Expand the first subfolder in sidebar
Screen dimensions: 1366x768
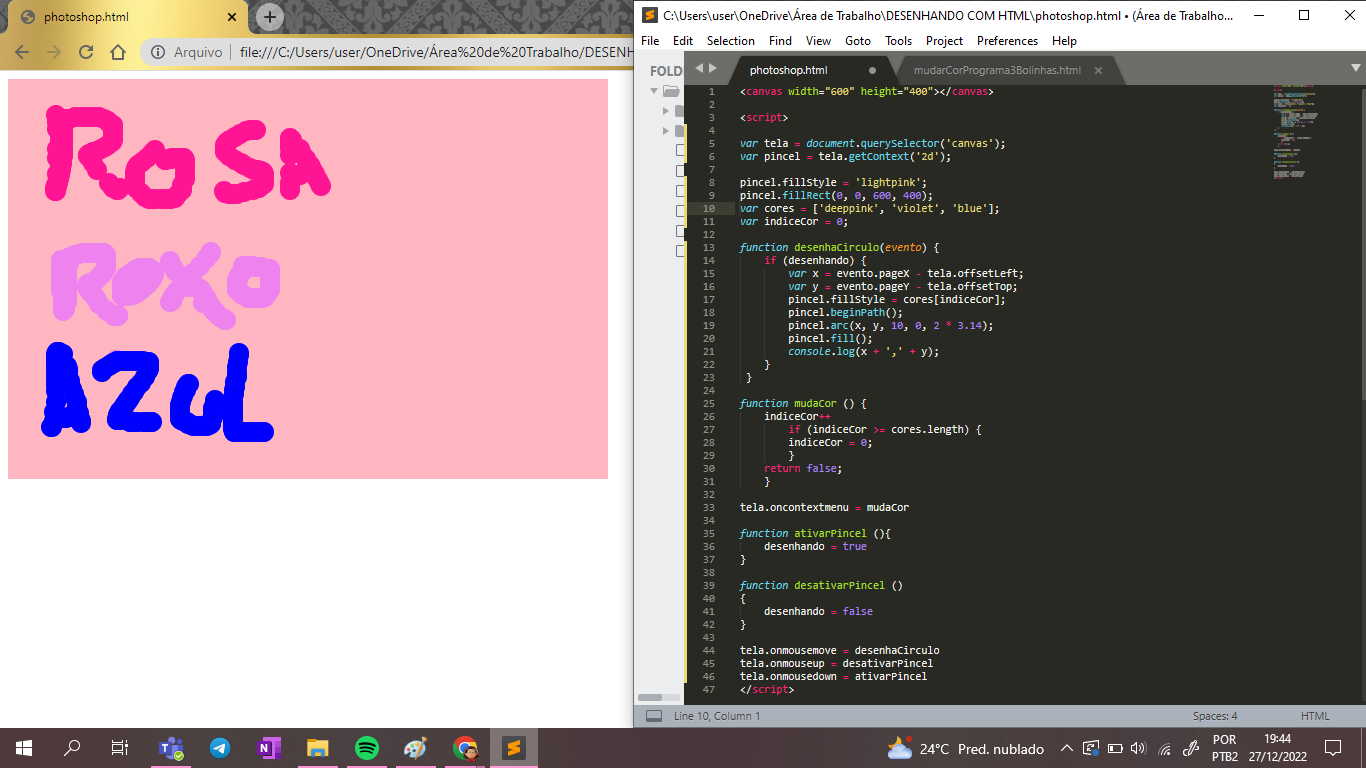coord(666,110)
